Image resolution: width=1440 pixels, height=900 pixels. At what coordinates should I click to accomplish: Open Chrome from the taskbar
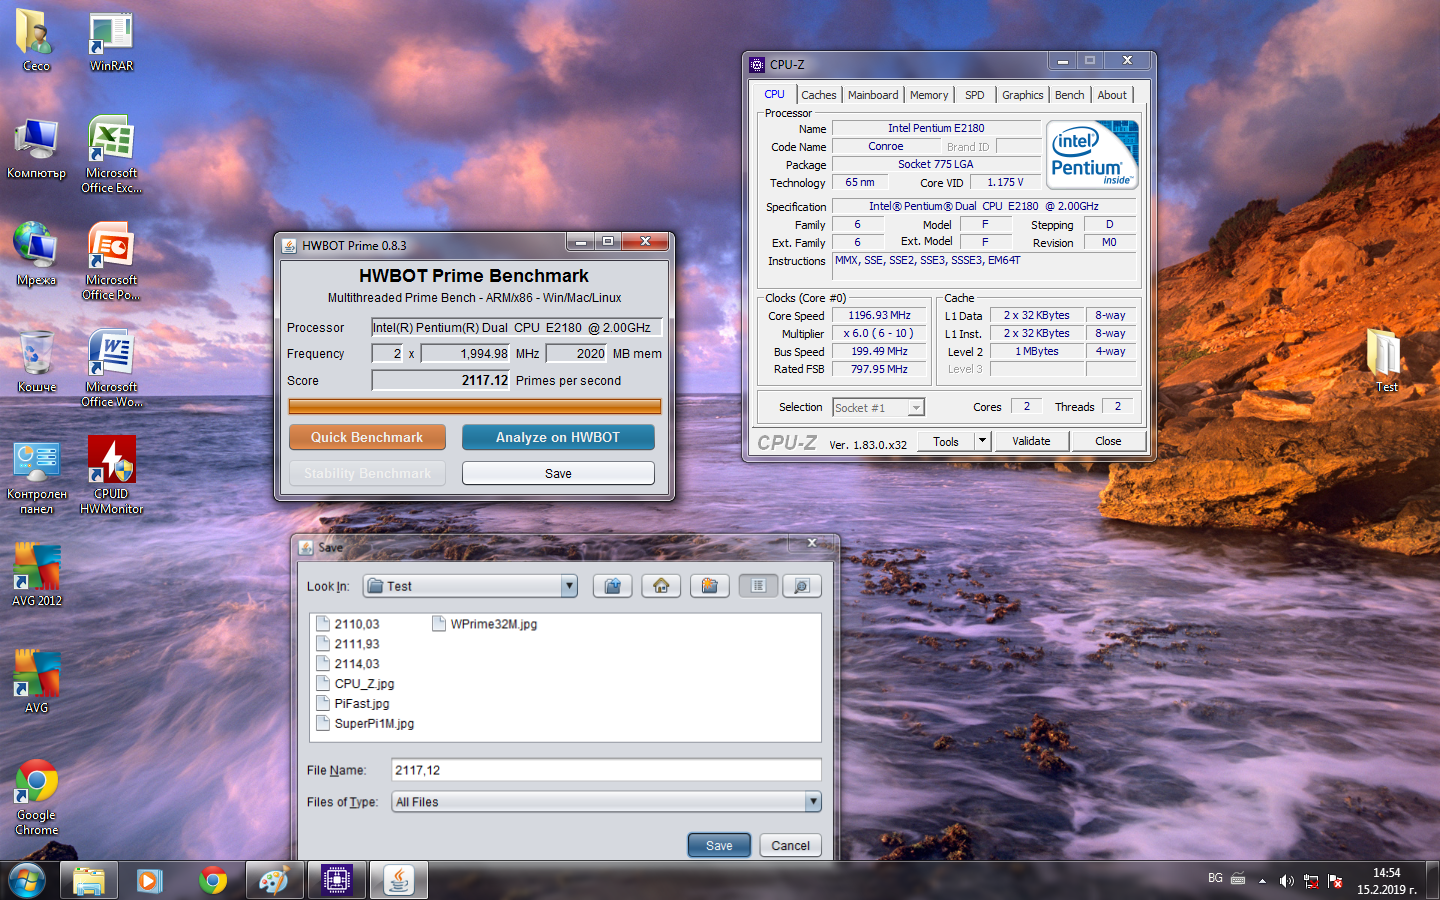click(212, 881)
